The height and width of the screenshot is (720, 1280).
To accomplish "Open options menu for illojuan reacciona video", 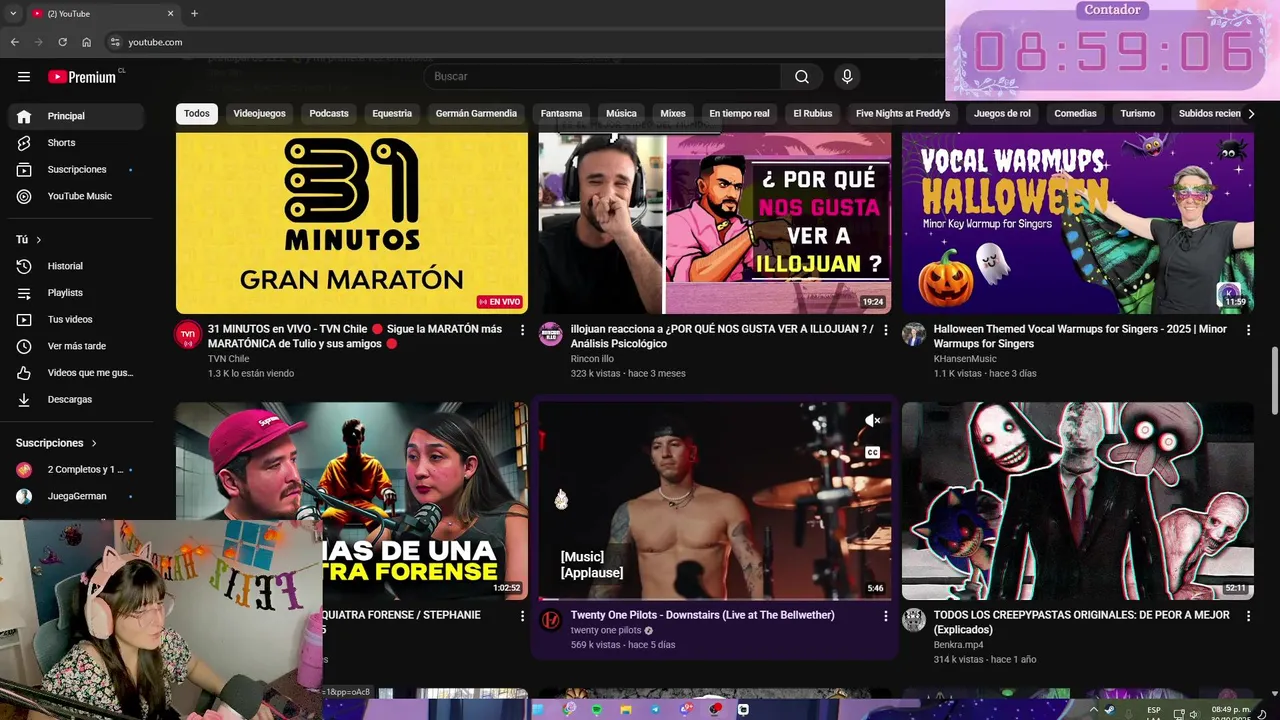I will pyautogui.click(x=885, y=330).
